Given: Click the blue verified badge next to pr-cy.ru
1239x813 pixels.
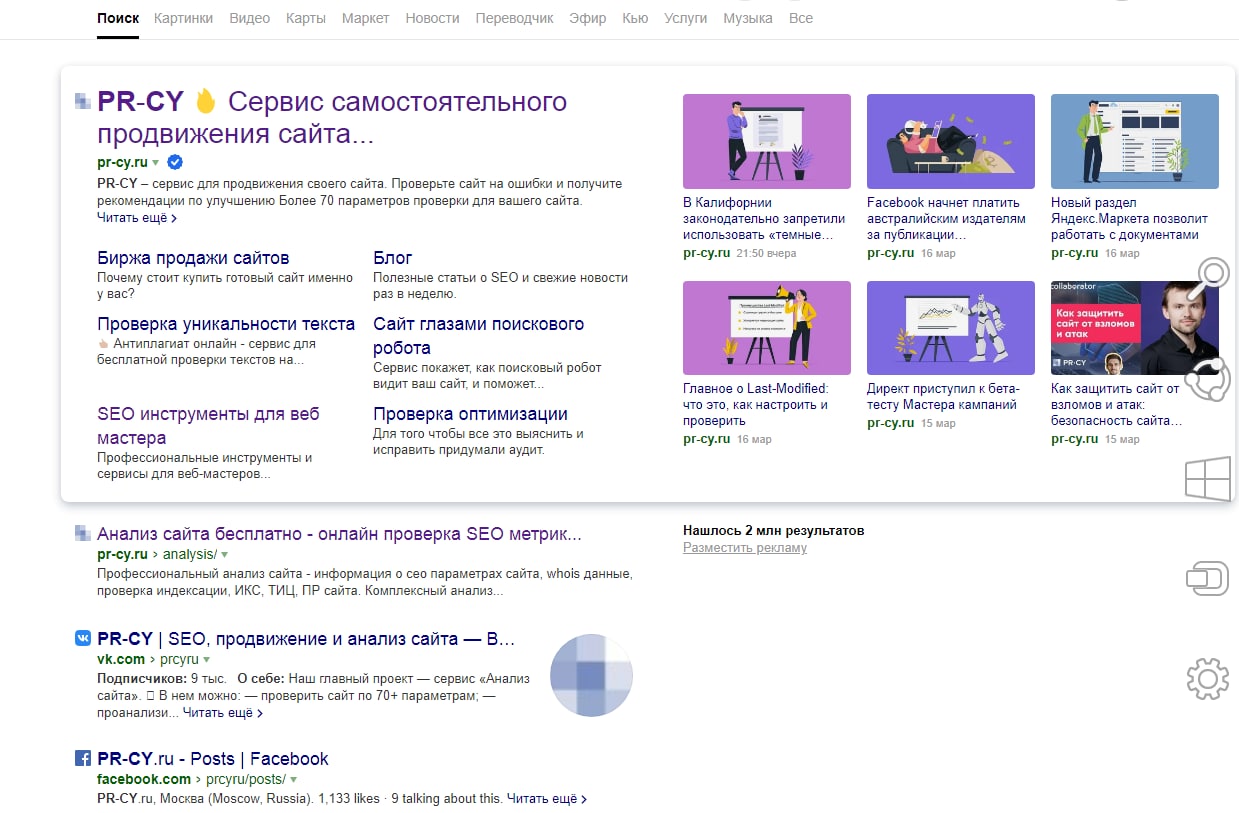Looking at the screenshot, I should (x=175, y=162).
